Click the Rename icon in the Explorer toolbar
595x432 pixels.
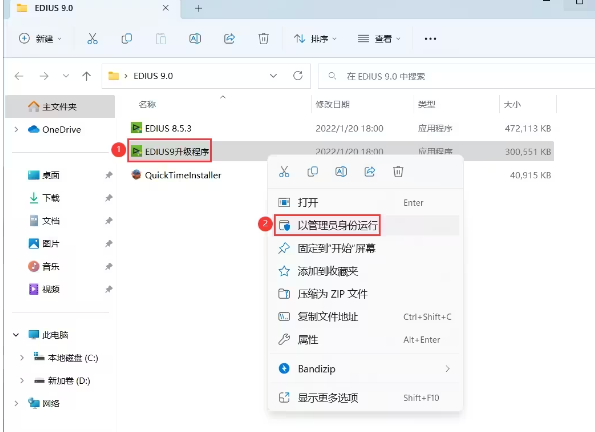195,39
